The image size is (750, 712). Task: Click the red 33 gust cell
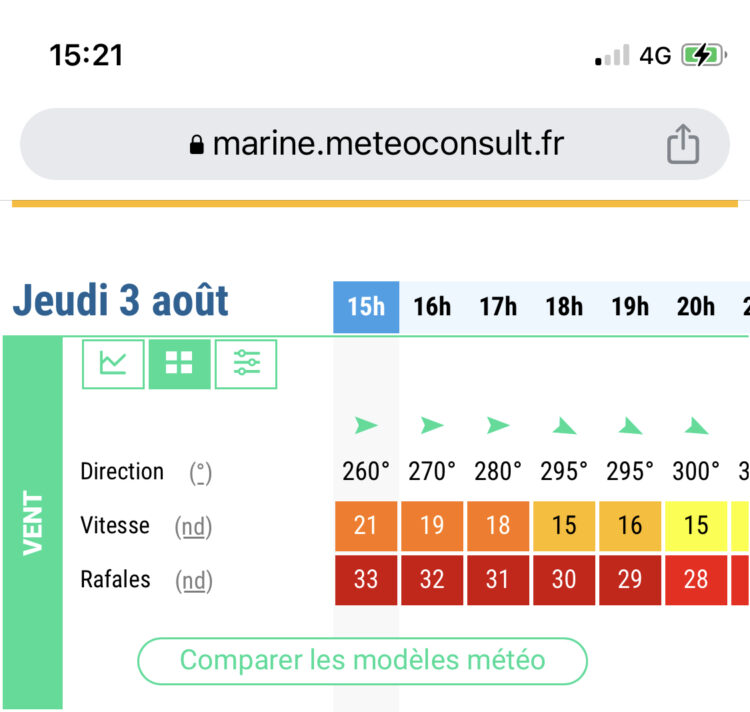(366, 580)
